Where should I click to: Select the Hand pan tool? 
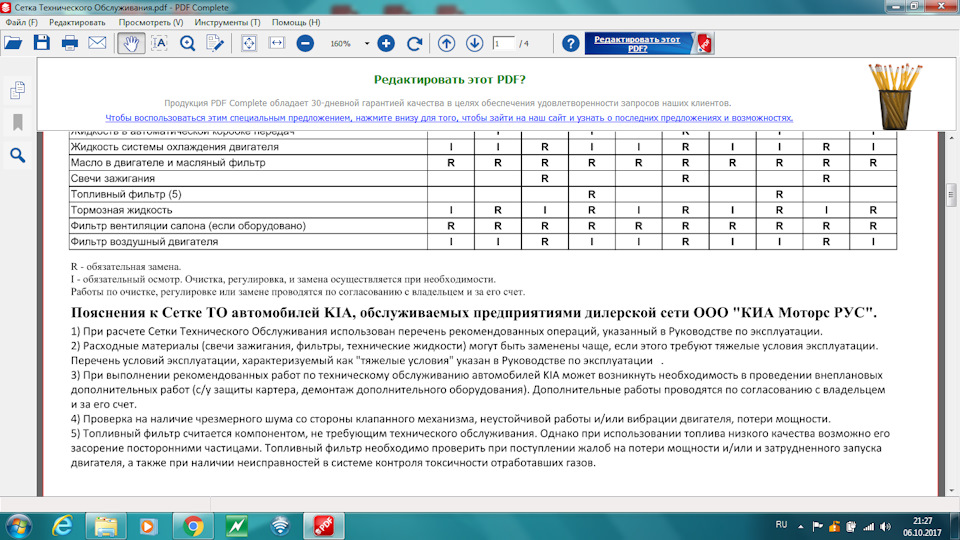(x=130, y=43)
